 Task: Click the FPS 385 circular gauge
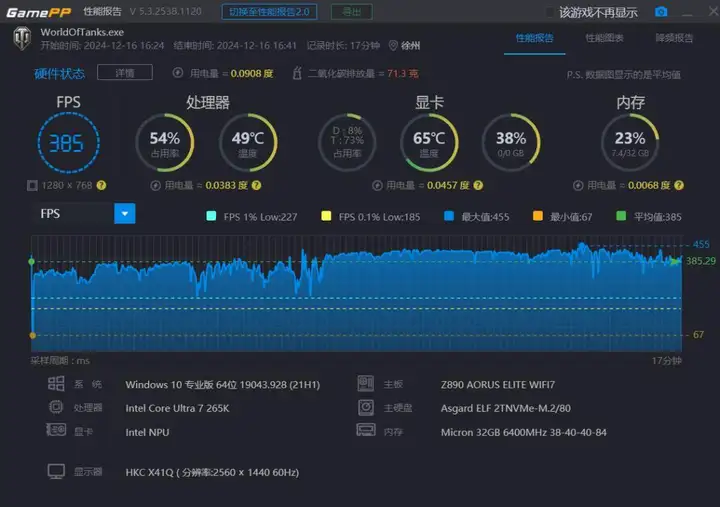[68, 143]
